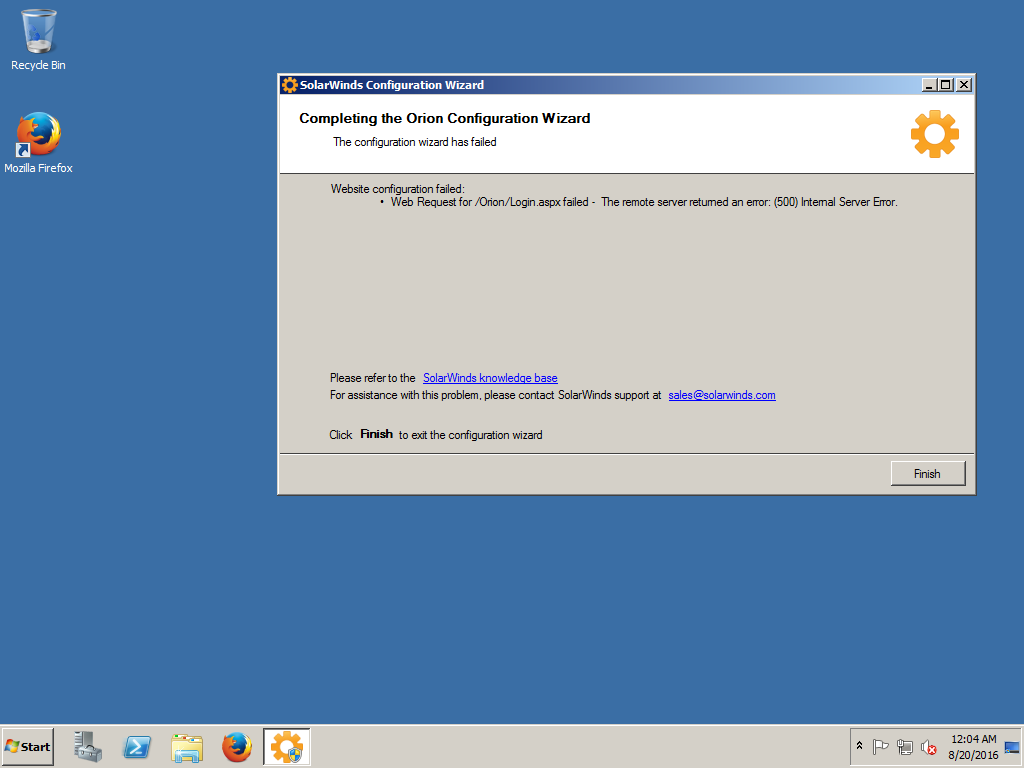Close the SolarWinds Configuration Wizard window

coord(964,85)
